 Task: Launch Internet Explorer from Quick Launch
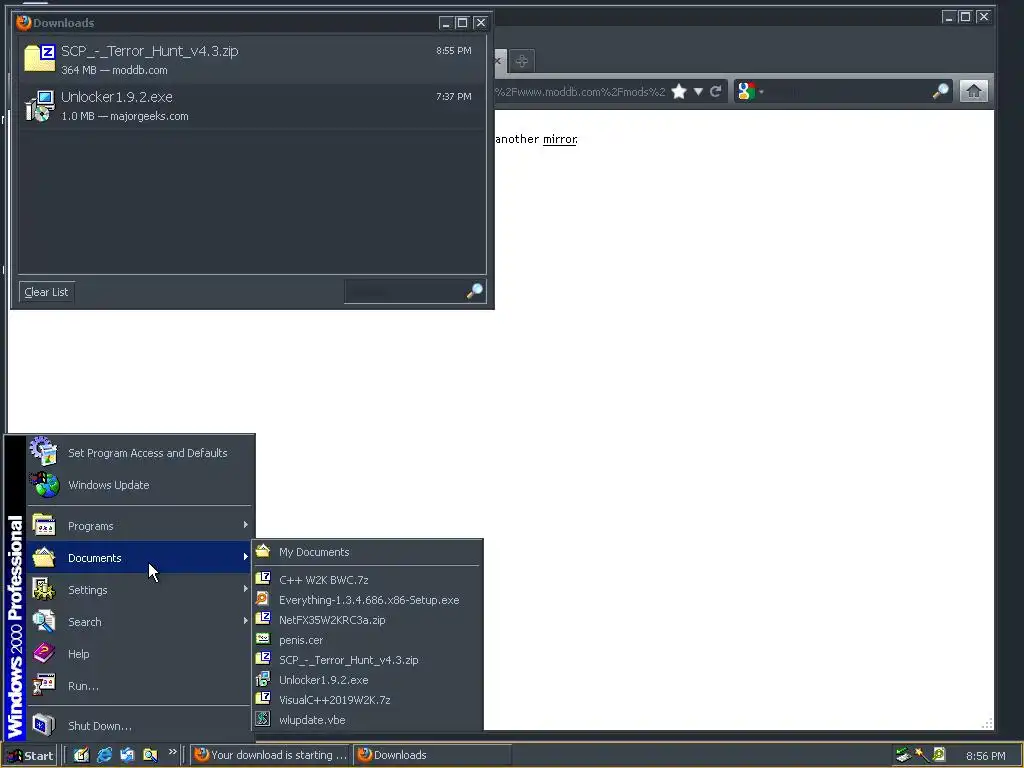104,755
